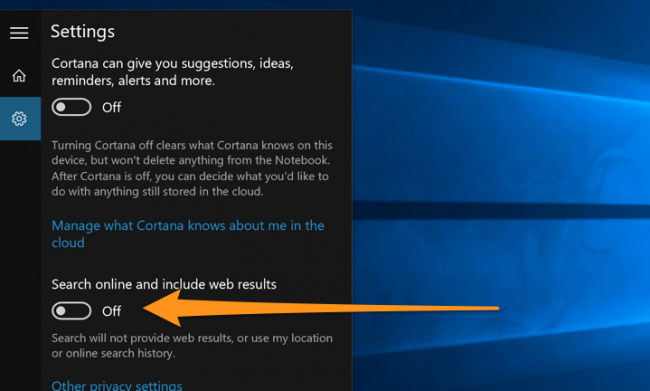The image size is (650, 391).
Task: Open the Other privacy settings link
Action: tap(117, 386)
